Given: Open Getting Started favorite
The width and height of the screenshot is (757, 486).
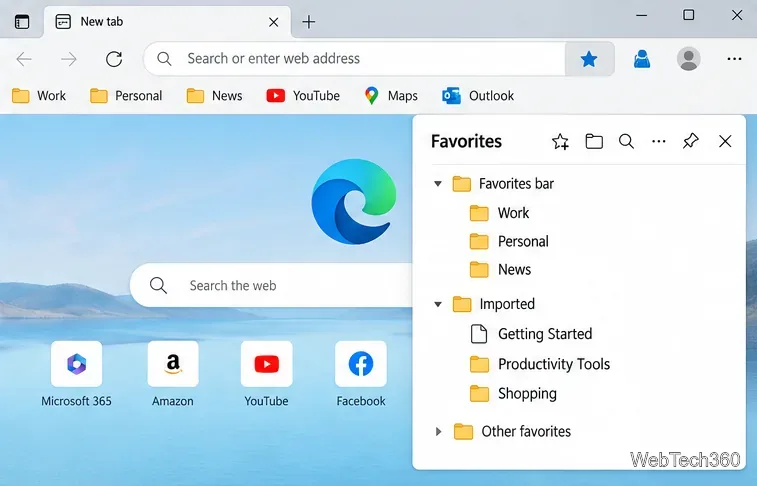Looking at the screenshot, I should click(531, 334).
